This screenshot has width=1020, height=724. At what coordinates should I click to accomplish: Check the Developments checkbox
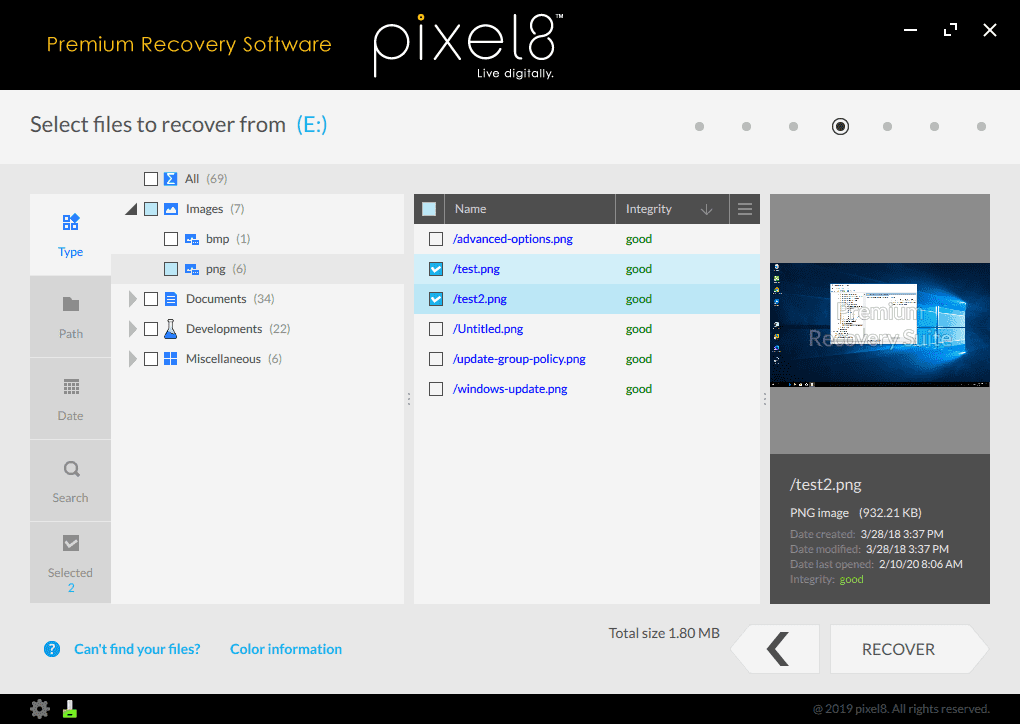pyautogui.click(x=151, y=328)
